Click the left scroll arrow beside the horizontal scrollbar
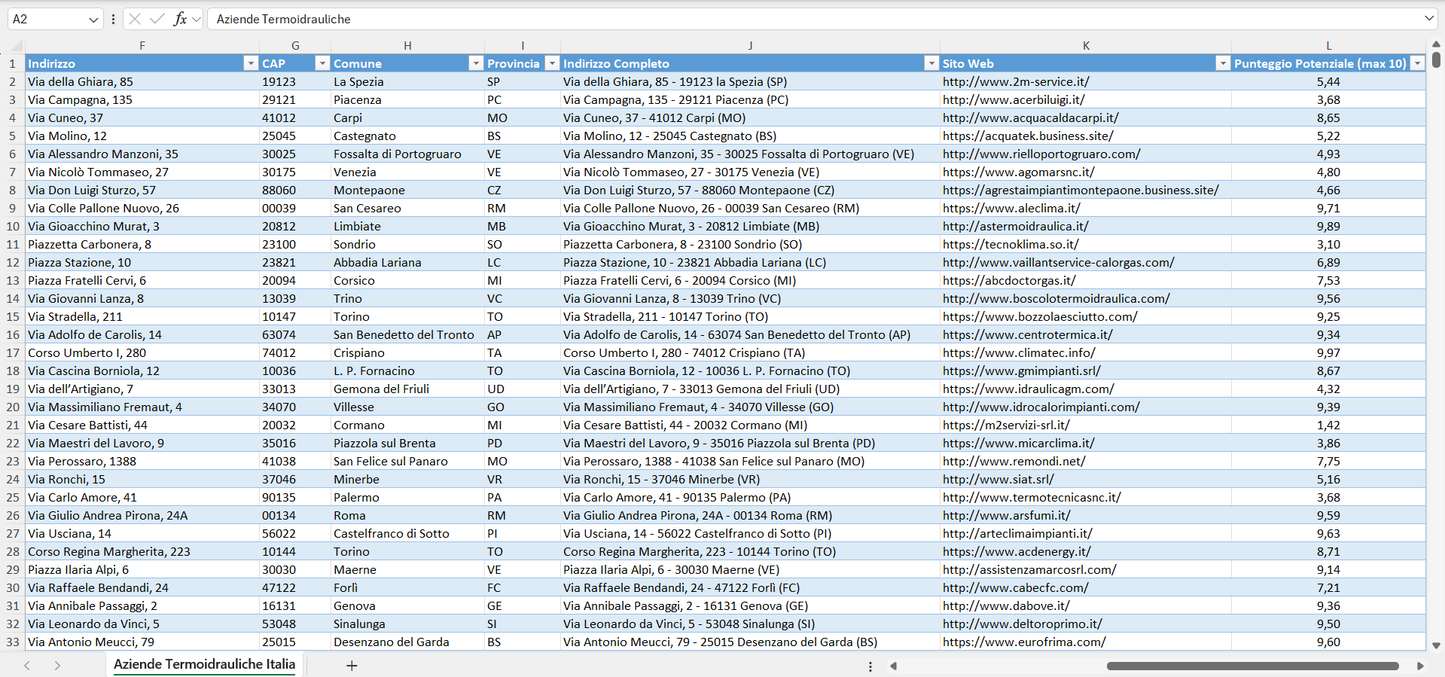 tap(893, 664)
